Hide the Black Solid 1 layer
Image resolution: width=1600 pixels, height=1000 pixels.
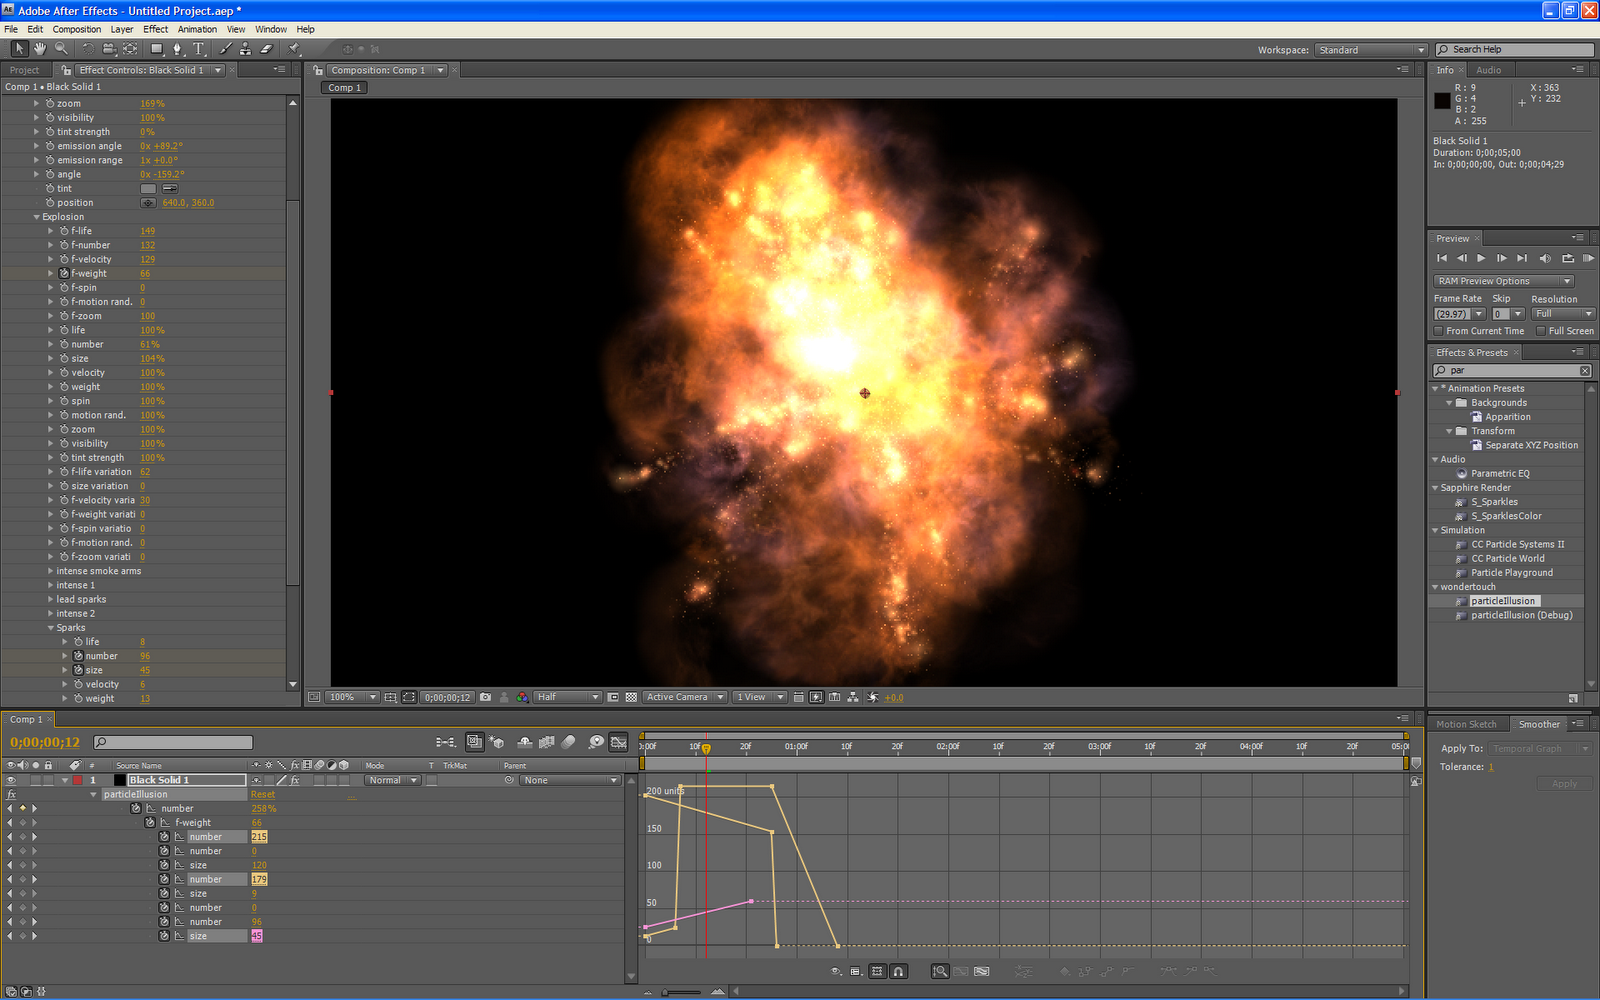11,779
